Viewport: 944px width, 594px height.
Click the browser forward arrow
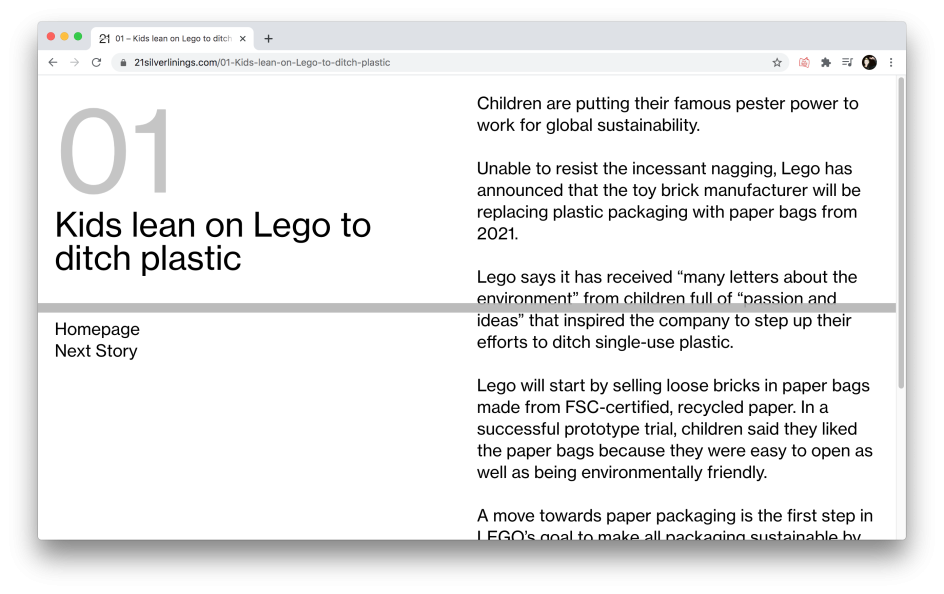(x=74, y=62)
